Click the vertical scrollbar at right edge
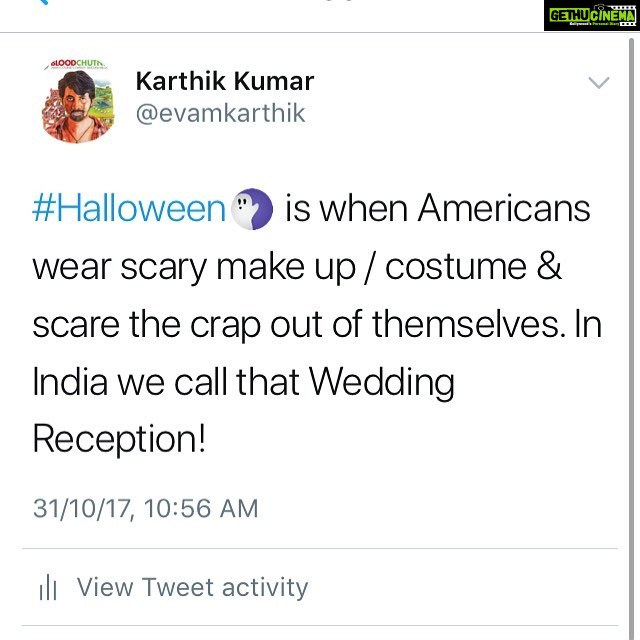The image size is (640, 640). [631, 339]
